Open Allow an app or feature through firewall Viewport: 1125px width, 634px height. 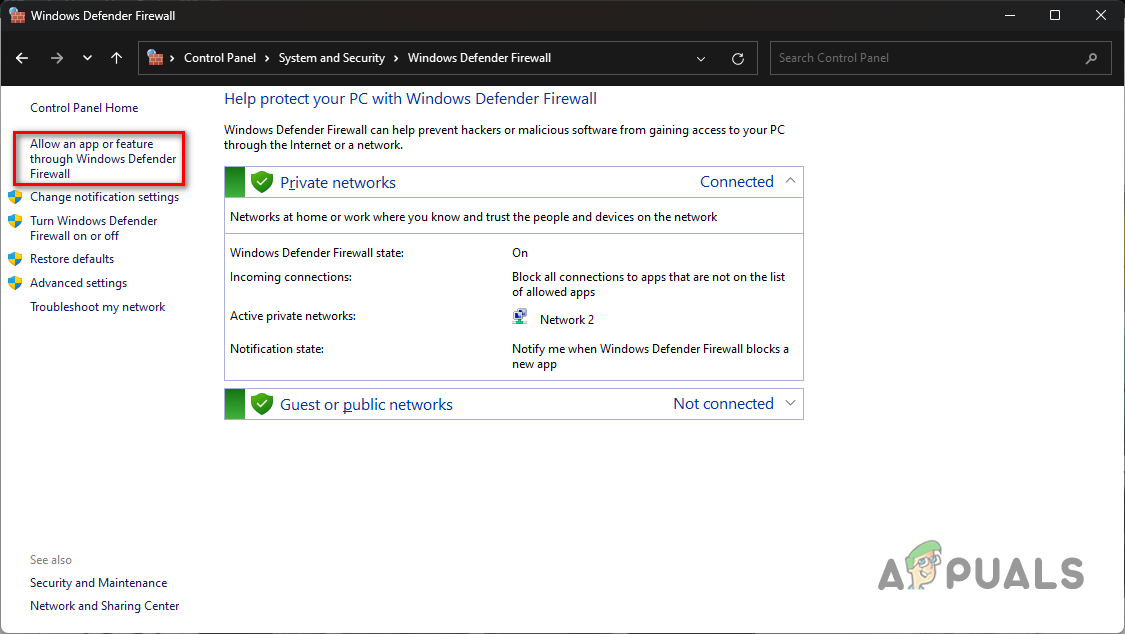[103, 158]
